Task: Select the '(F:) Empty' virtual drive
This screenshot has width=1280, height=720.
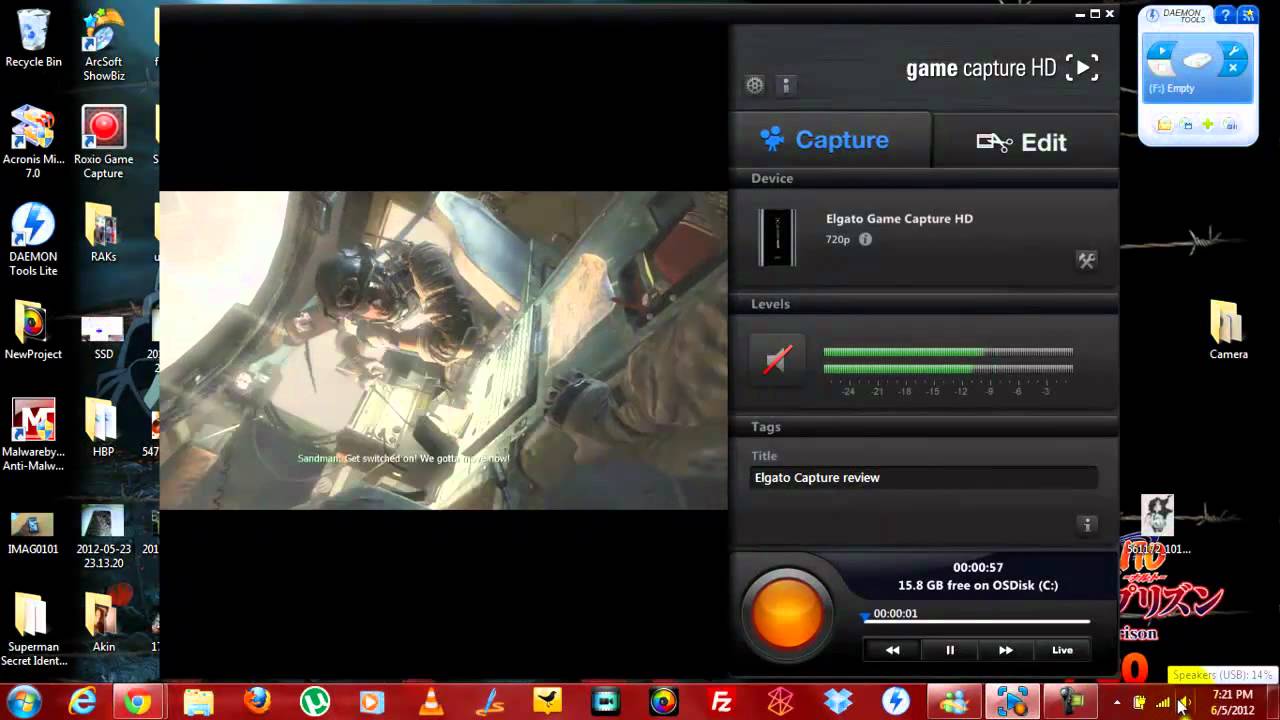Action: [1198, 68]
